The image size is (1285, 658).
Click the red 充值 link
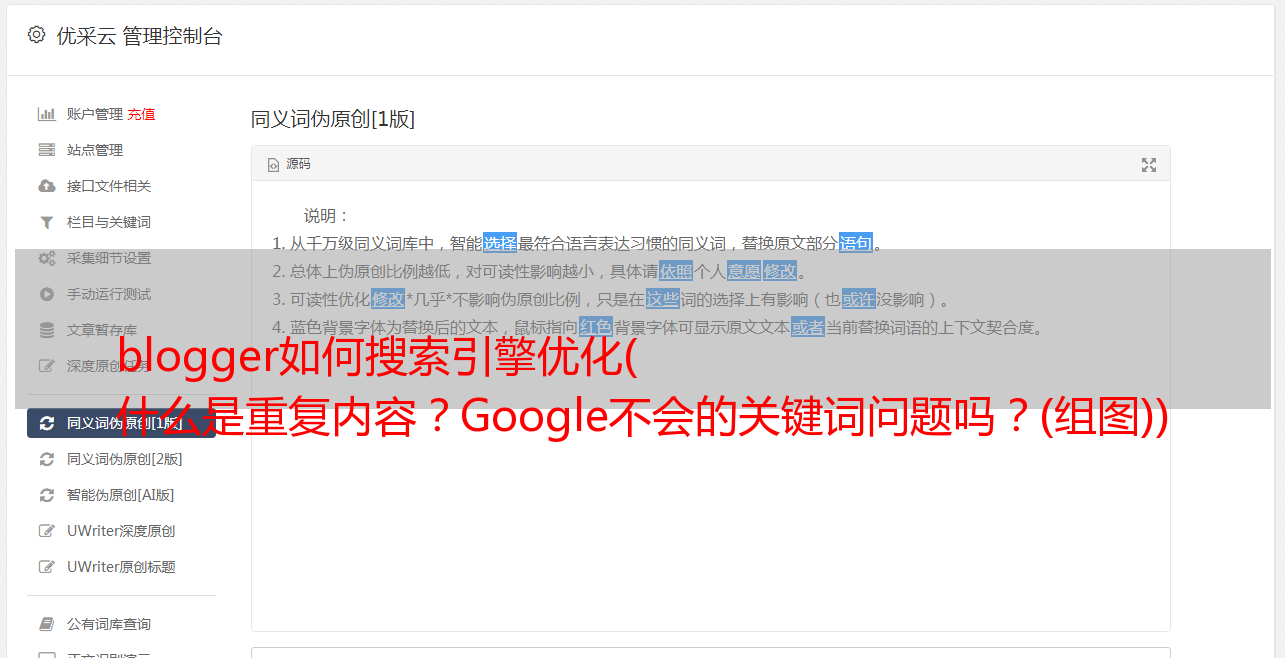[141, 114]
